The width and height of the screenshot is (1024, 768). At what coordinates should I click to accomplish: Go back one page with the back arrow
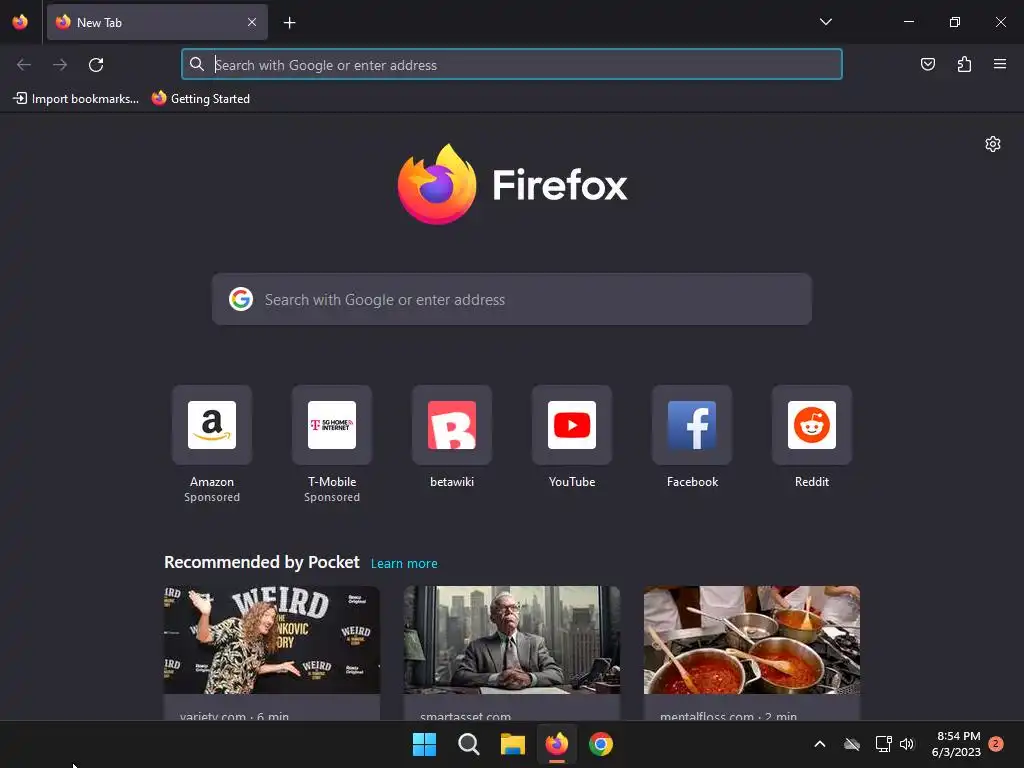[24, 65]
